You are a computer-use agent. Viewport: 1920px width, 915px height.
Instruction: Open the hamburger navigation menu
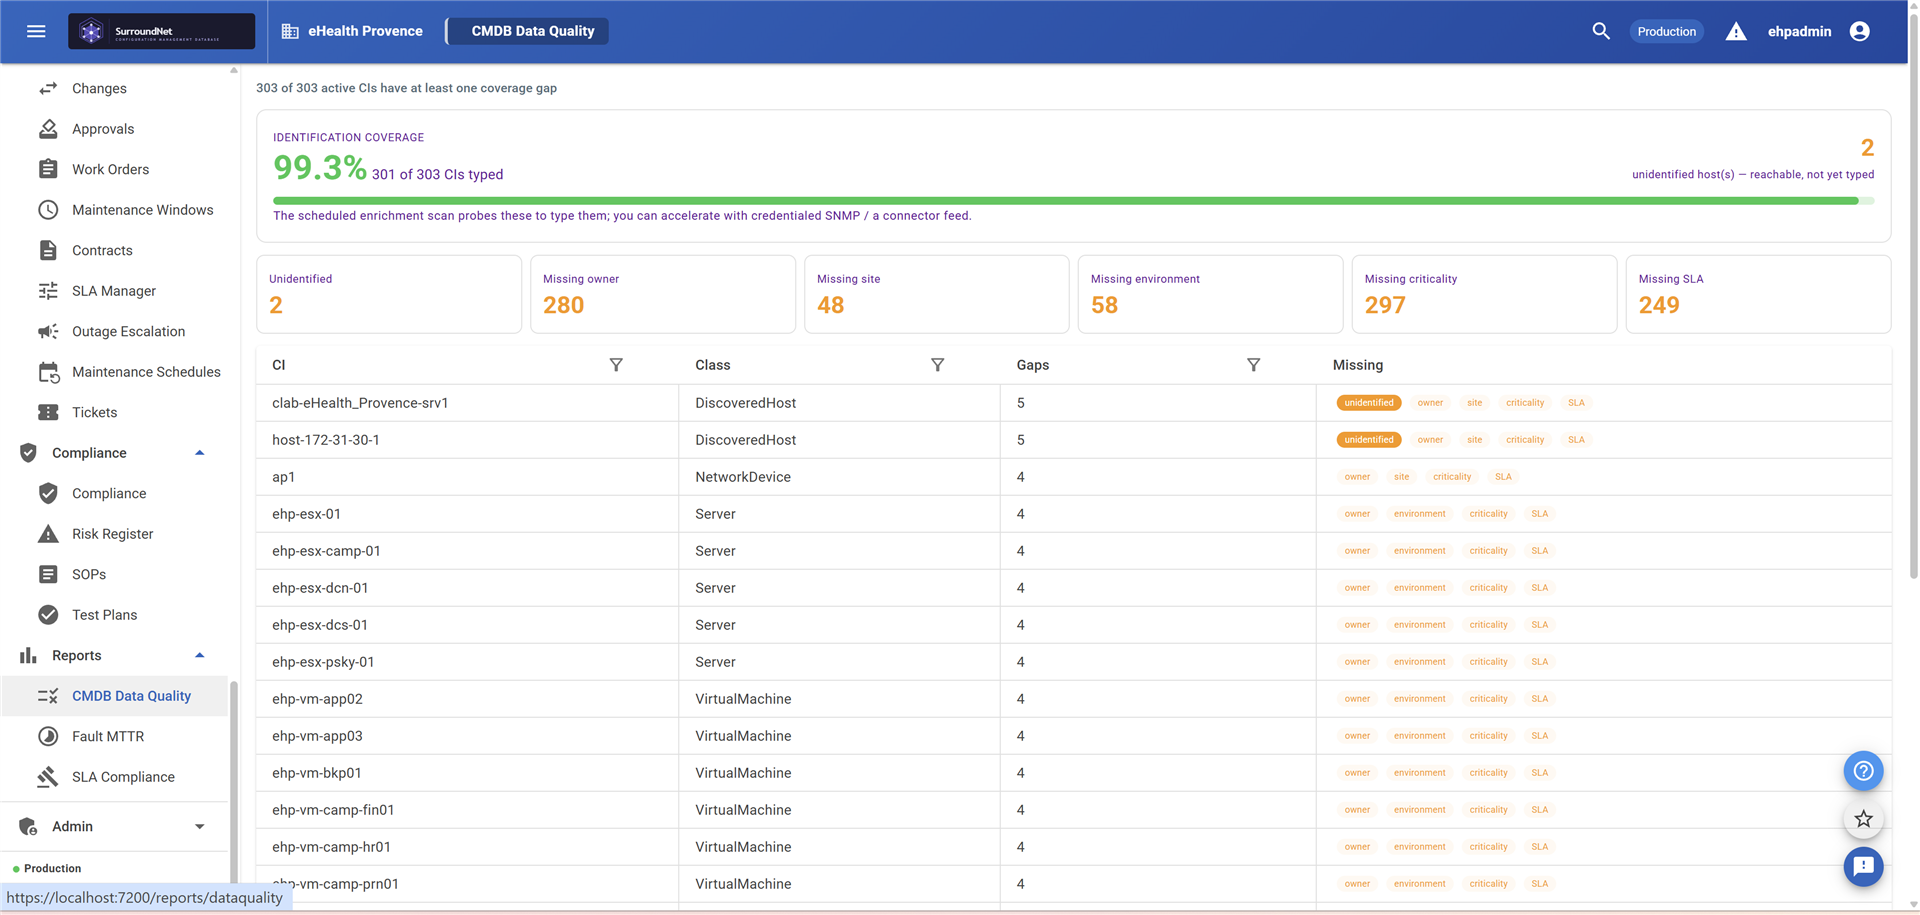pyautogui.click(x=36, y=31)
